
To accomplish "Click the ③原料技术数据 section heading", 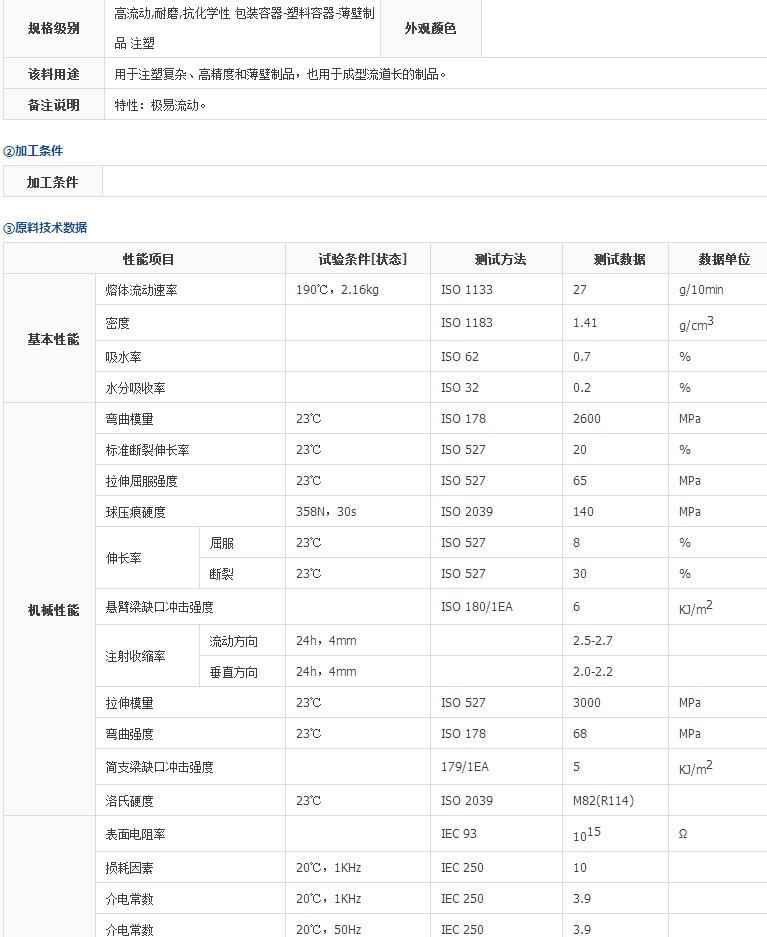I will (45, 228).
